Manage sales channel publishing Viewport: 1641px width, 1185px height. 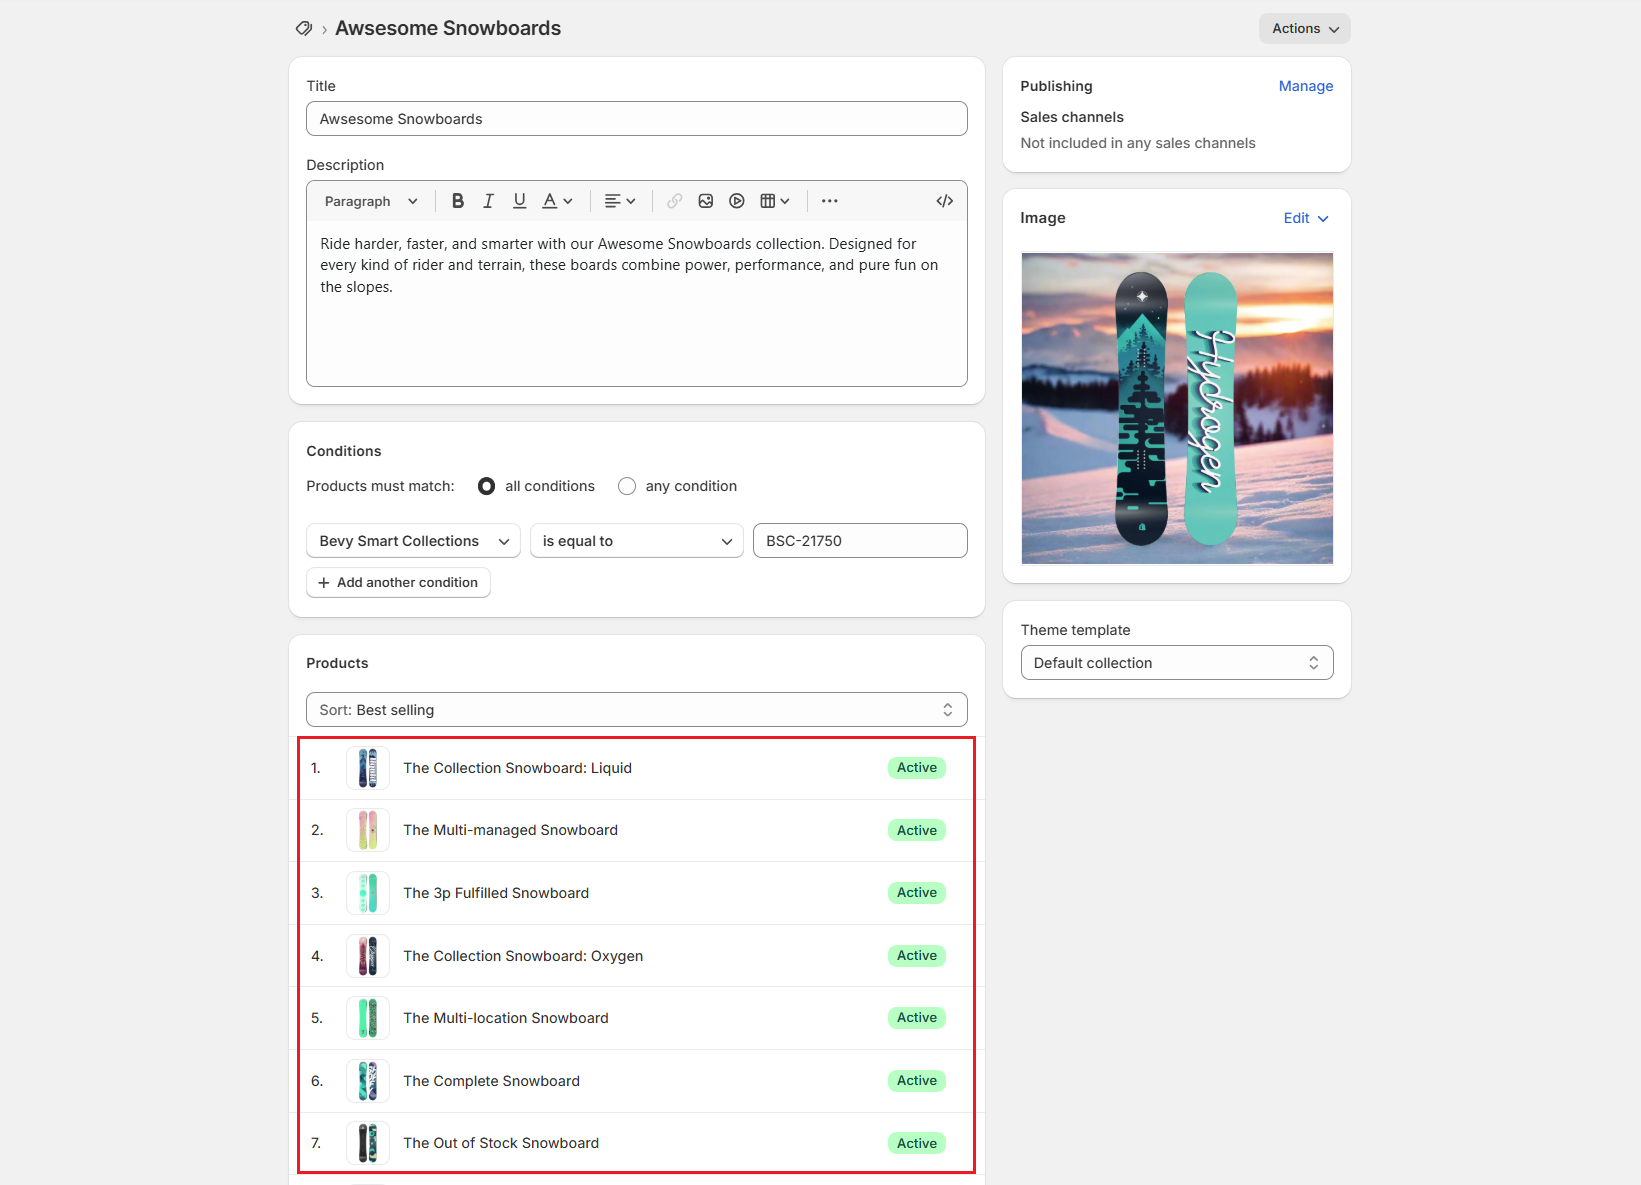click(x=1305, y=86)
